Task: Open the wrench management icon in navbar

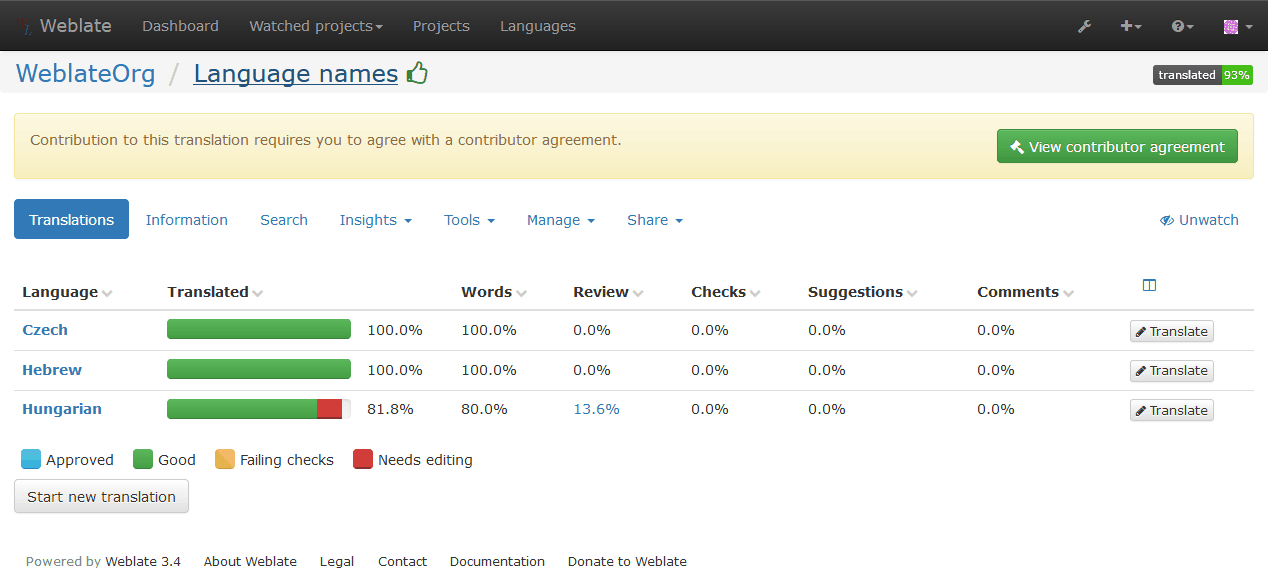Action: (1084, 26)
